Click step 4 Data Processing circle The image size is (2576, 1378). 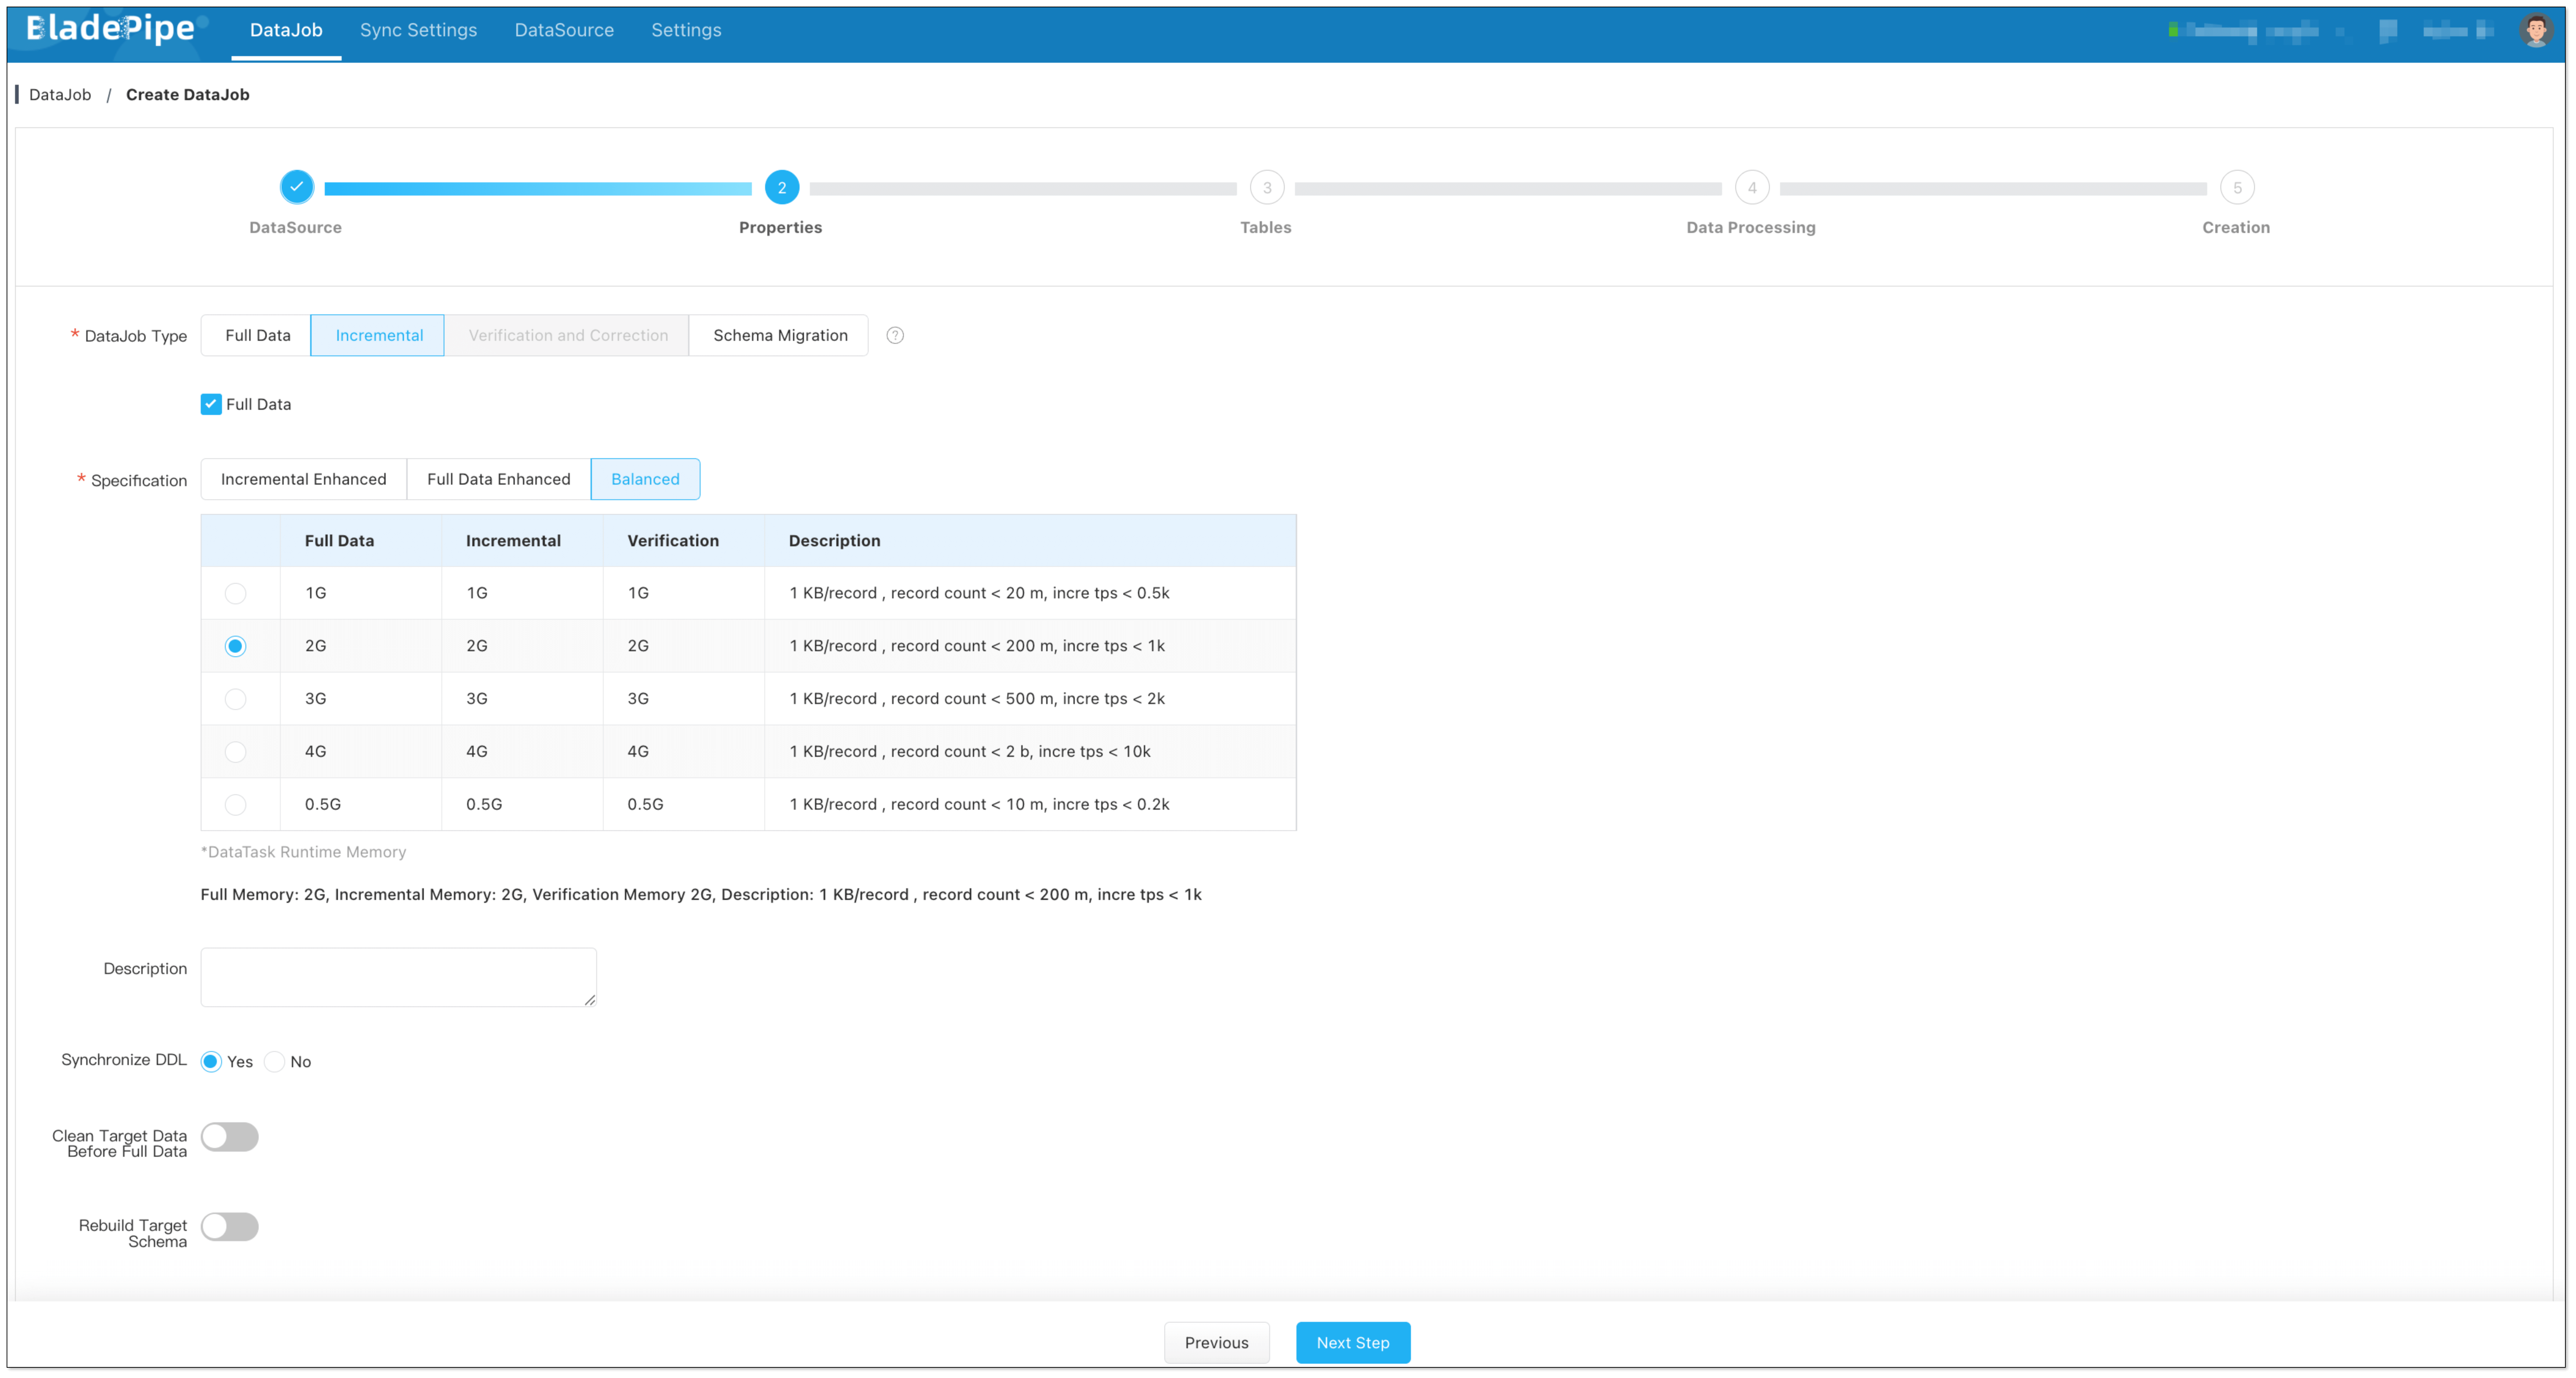(x=1751, y=187)
